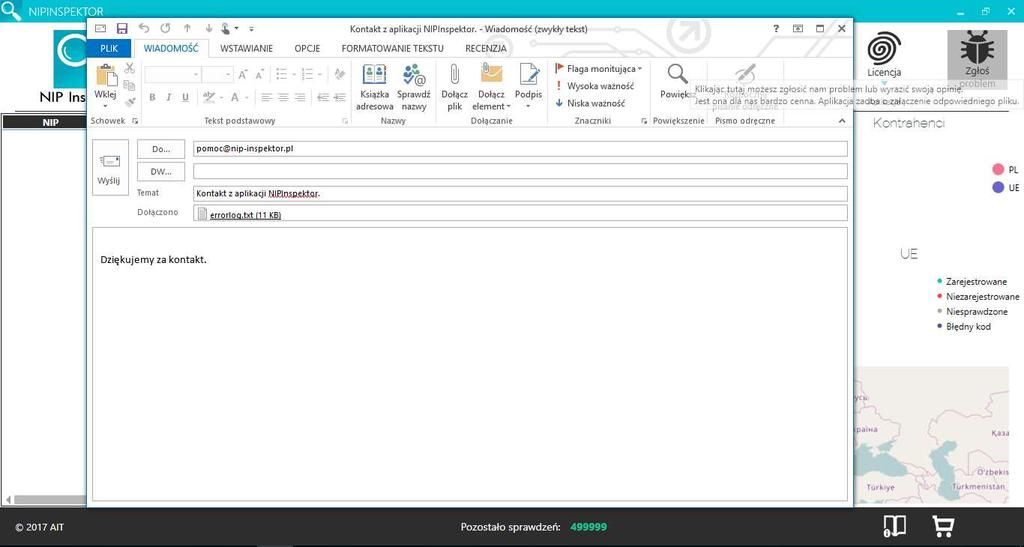Open Customize Quick Access Toolbar dropdown
The width and height of the screenshot is (1024, 547).
(251, 29)
